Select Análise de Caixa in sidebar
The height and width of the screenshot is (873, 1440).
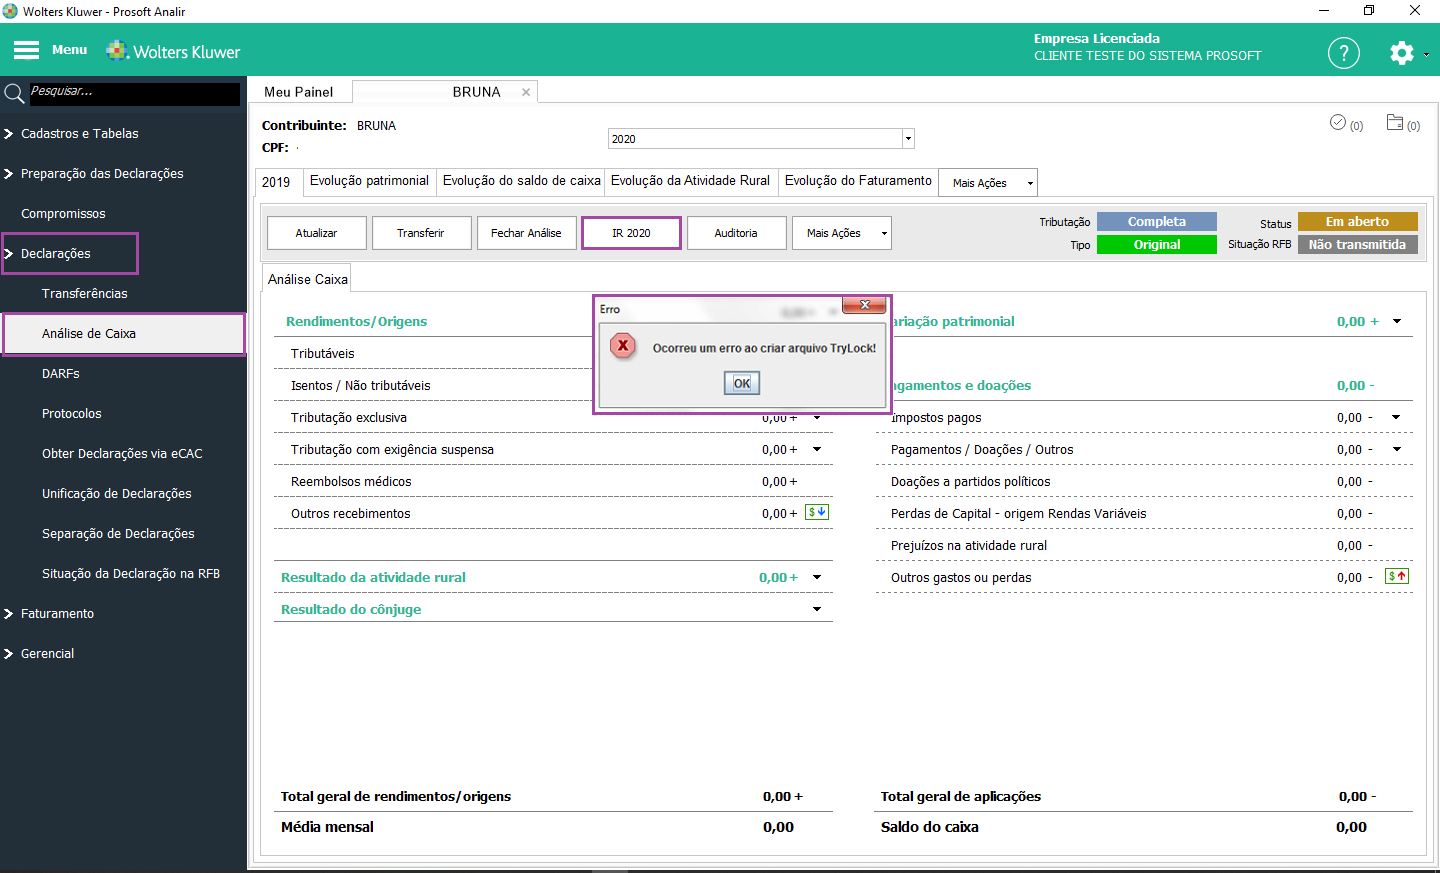click(x=124, y=334)
